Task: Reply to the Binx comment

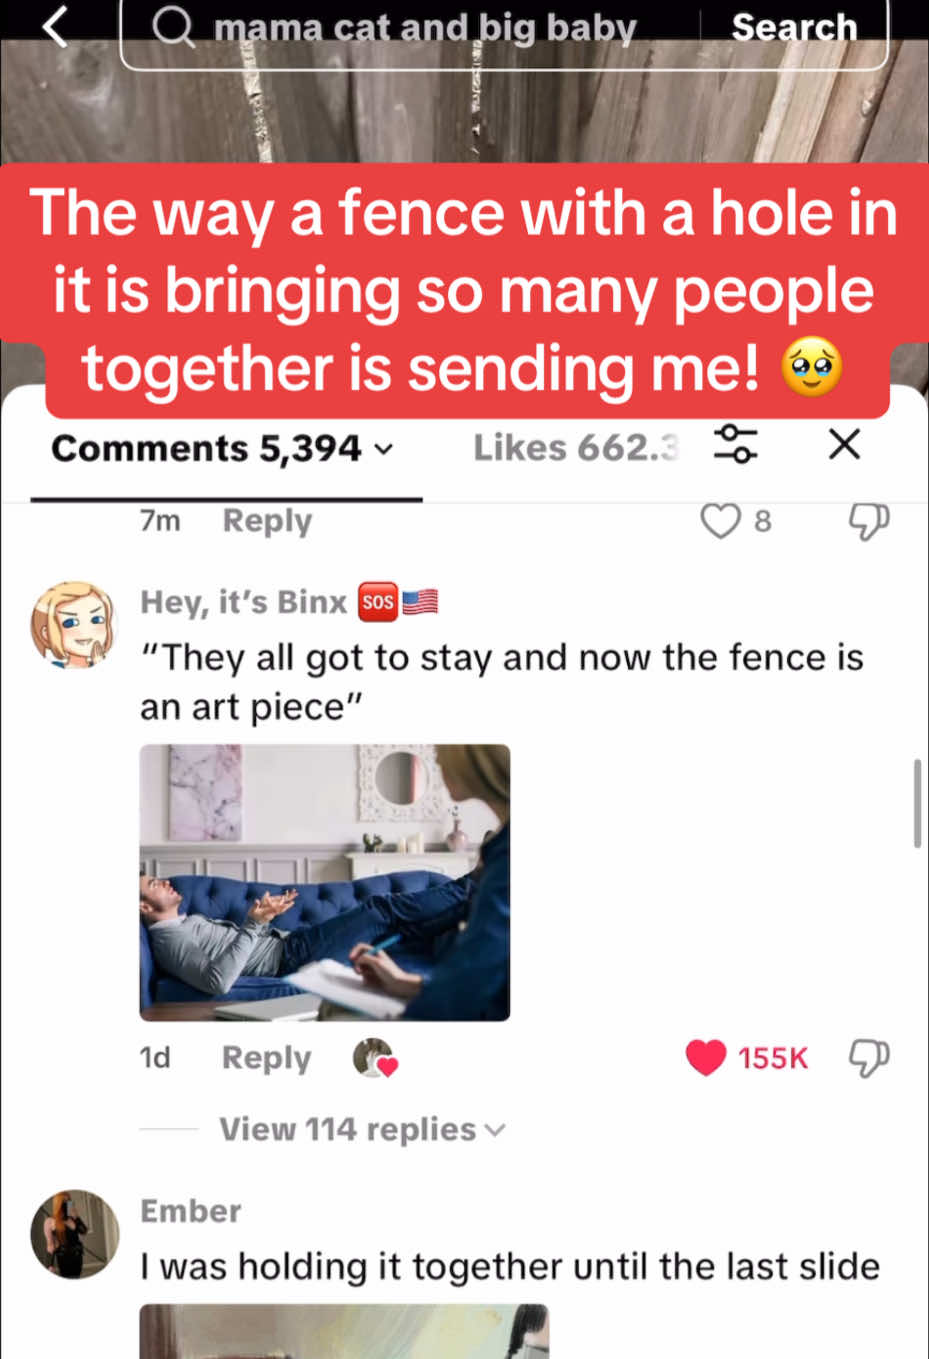Action: 266,1058
